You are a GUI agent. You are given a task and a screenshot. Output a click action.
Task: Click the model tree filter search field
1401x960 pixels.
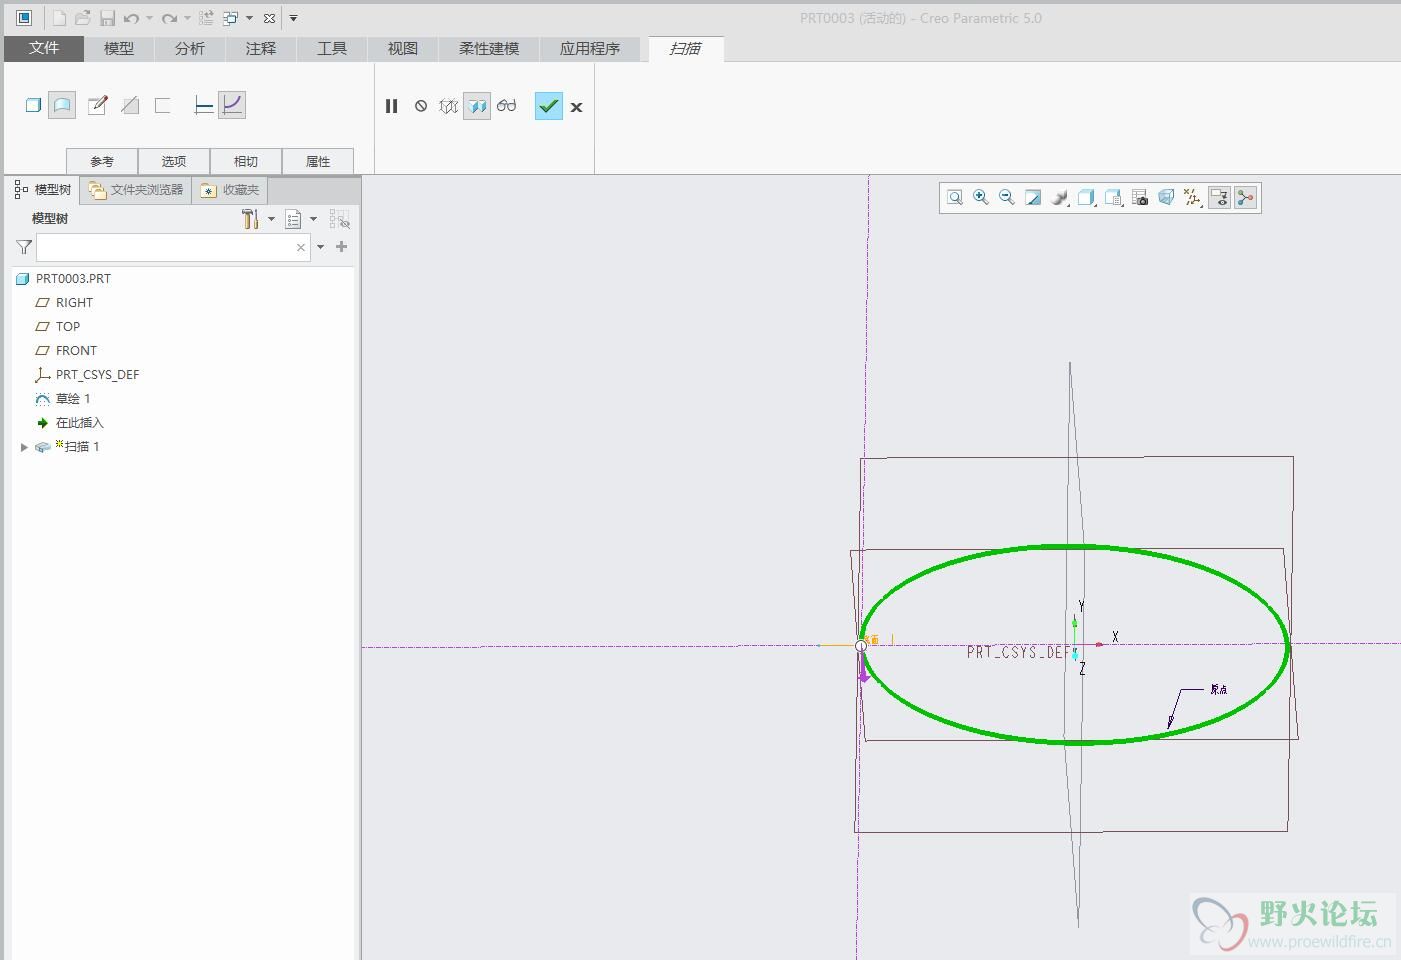(x=173, y=247)
